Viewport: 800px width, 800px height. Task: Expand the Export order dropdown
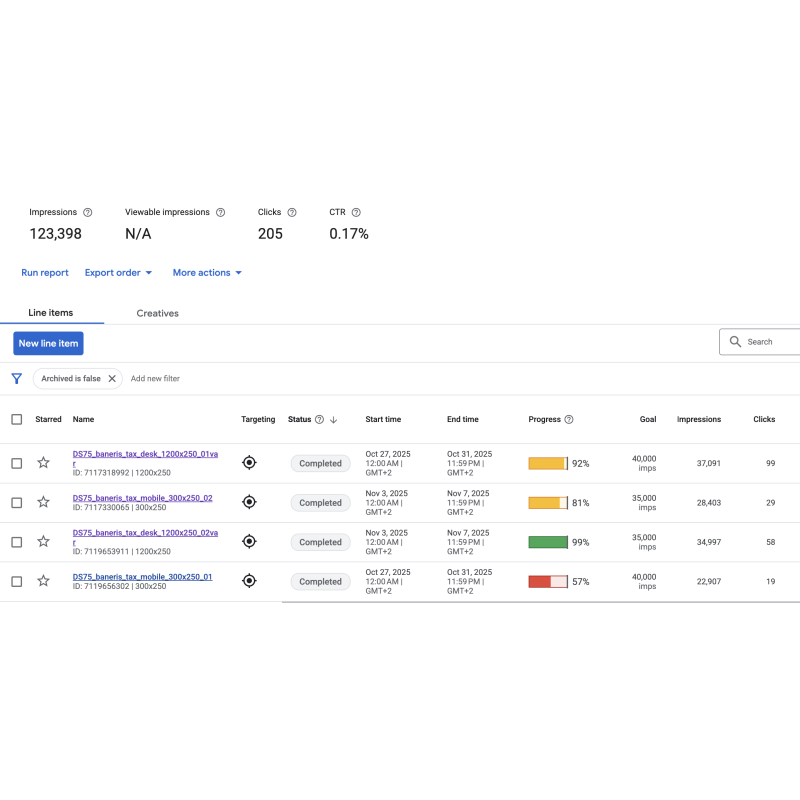point(118,272)
